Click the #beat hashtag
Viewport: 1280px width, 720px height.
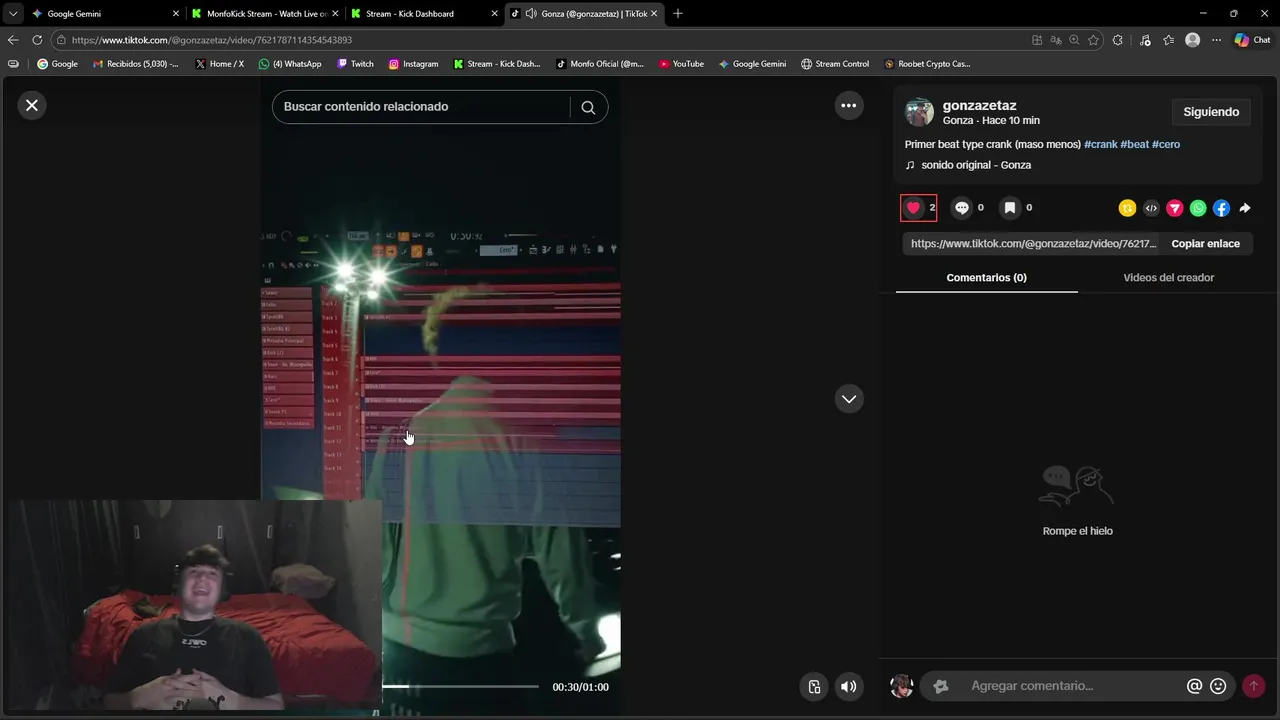[x=1134, y=144]
